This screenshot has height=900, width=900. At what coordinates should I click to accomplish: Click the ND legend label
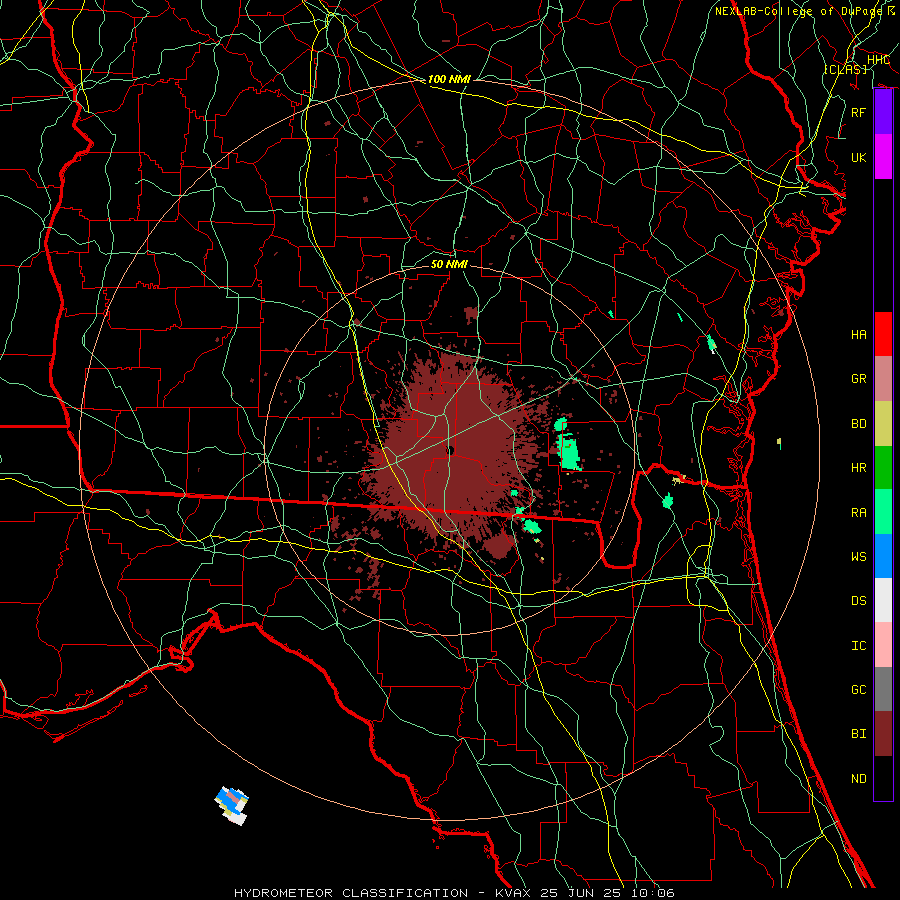point(858,779)
